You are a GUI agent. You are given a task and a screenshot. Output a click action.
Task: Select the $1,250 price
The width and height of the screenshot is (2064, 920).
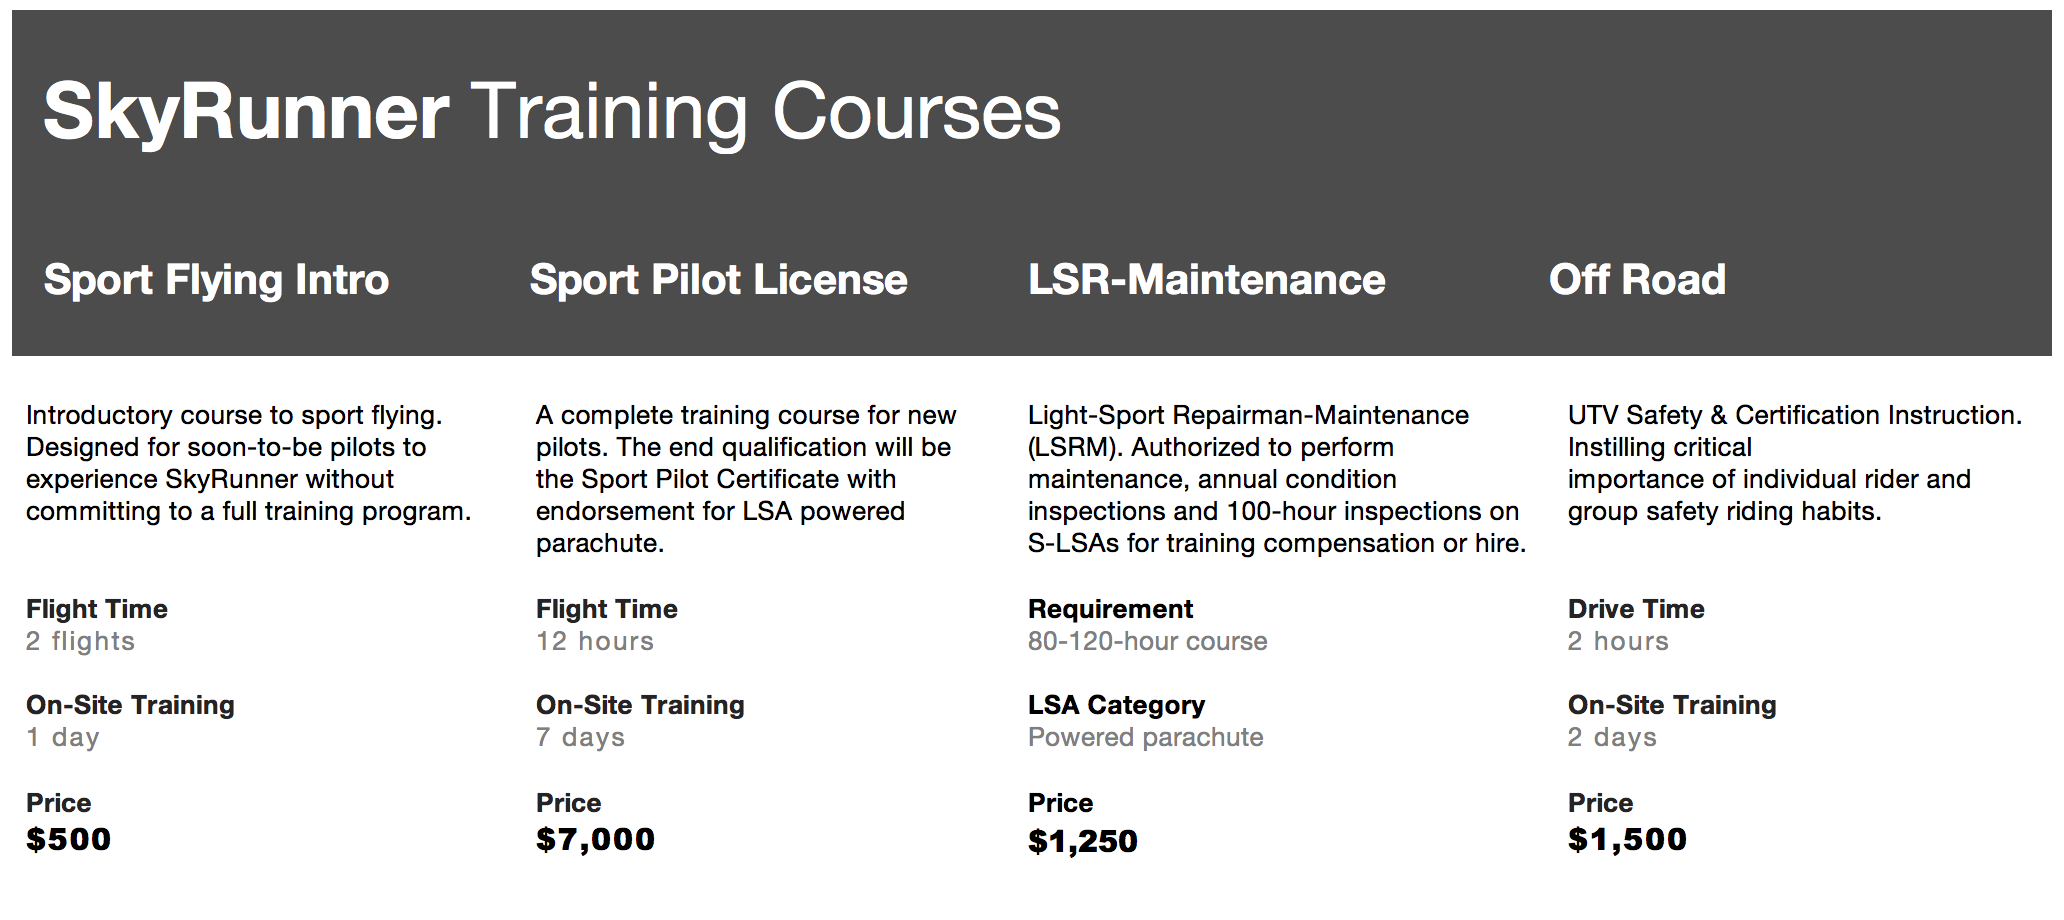[x=1083, y=841]
